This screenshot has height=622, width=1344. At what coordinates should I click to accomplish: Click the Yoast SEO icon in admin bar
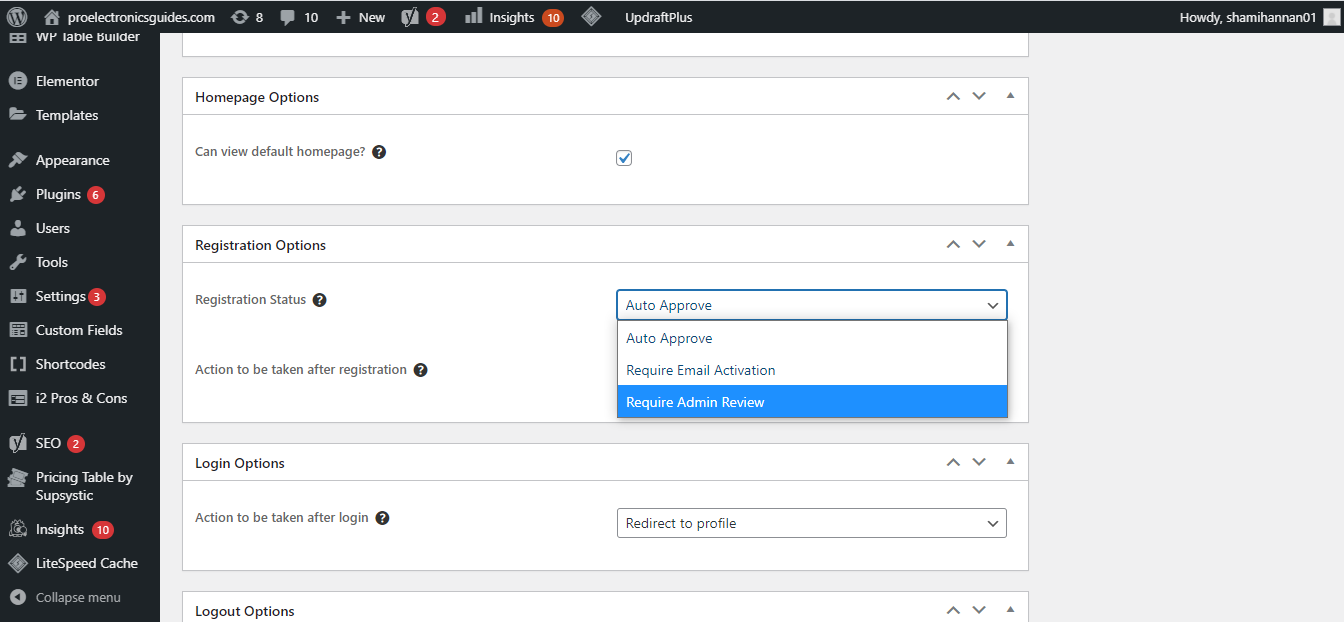click(410, 17)
